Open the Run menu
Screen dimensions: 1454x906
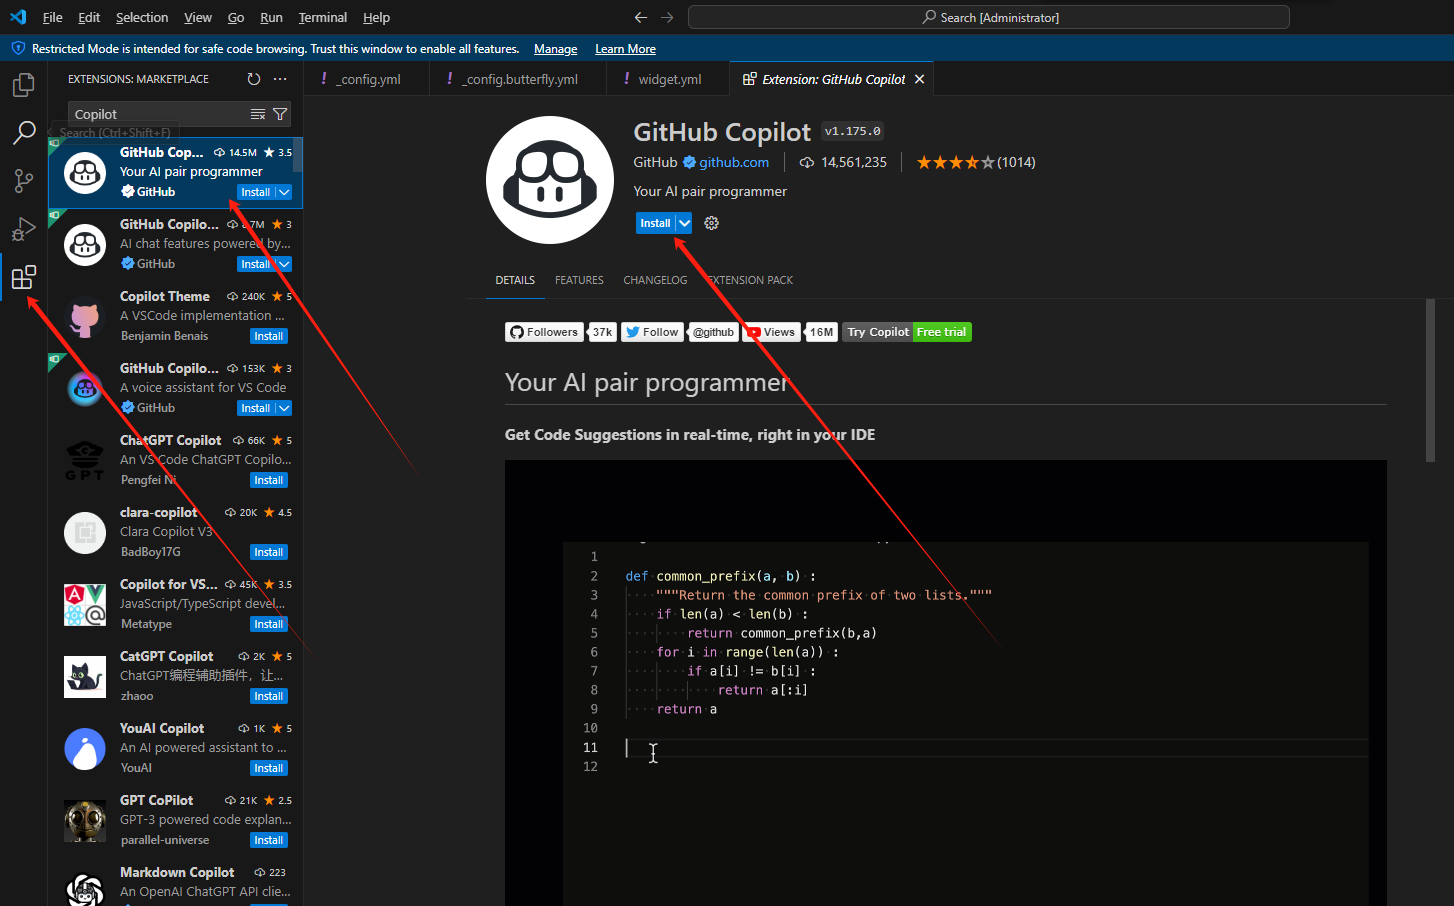(271, 17)
